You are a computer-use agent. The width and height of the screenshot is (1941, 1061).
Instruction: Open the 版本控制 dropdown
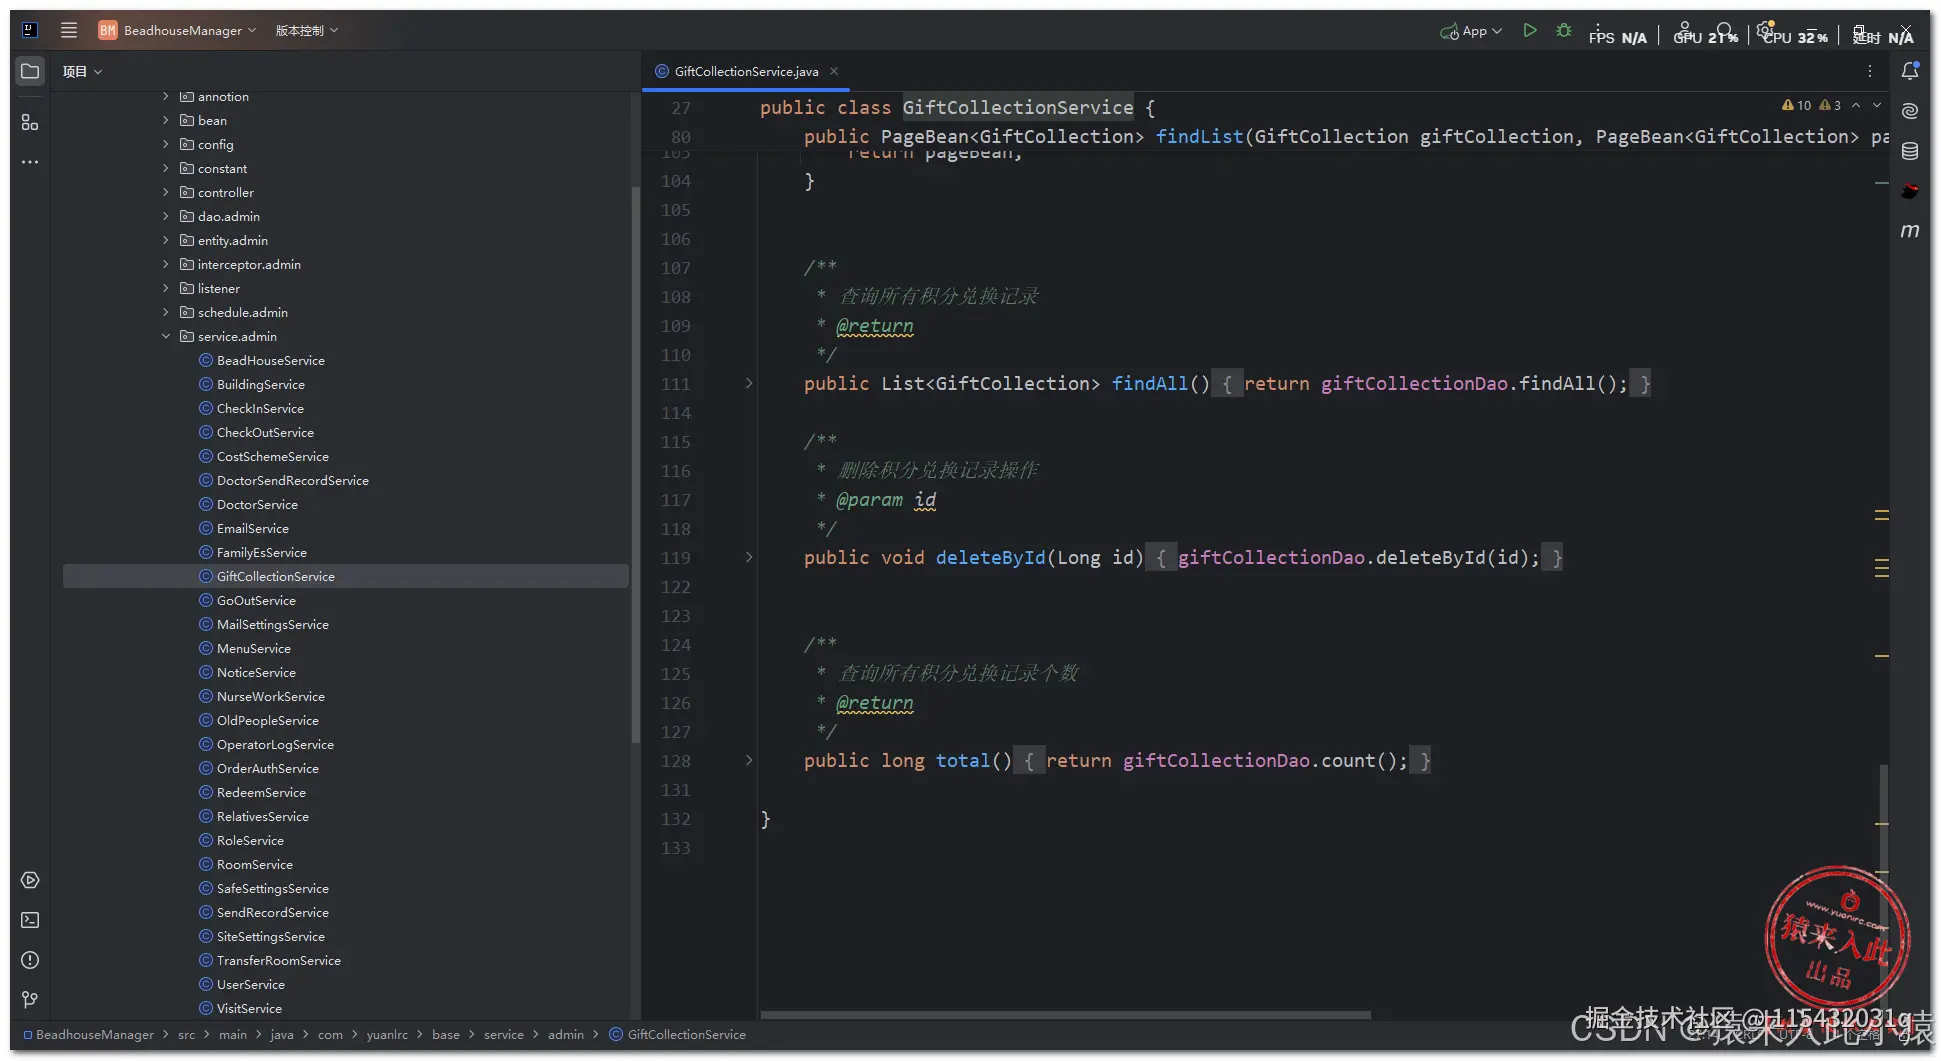pos(307,31)
